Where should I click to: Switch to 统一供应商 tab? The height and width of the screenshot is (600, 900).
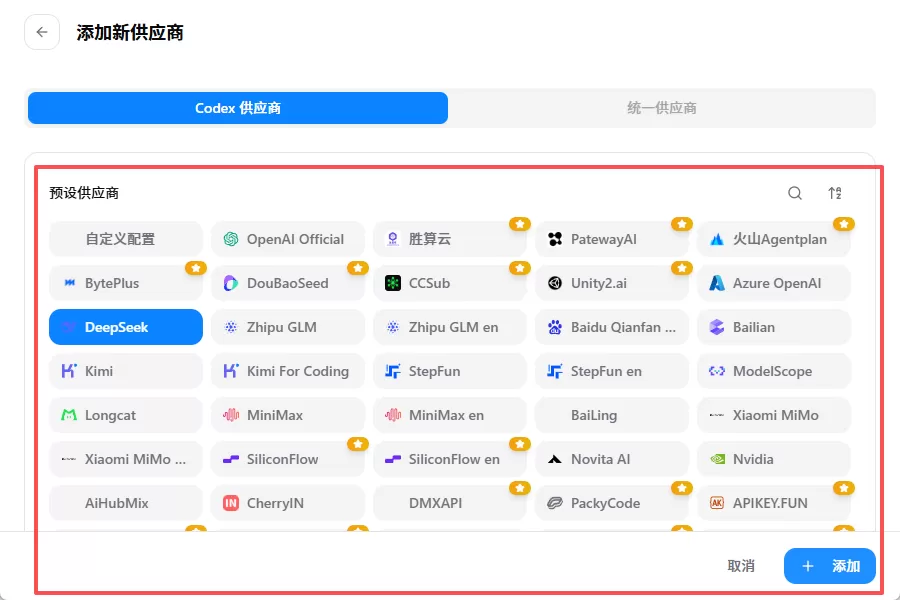click(661, 108)
